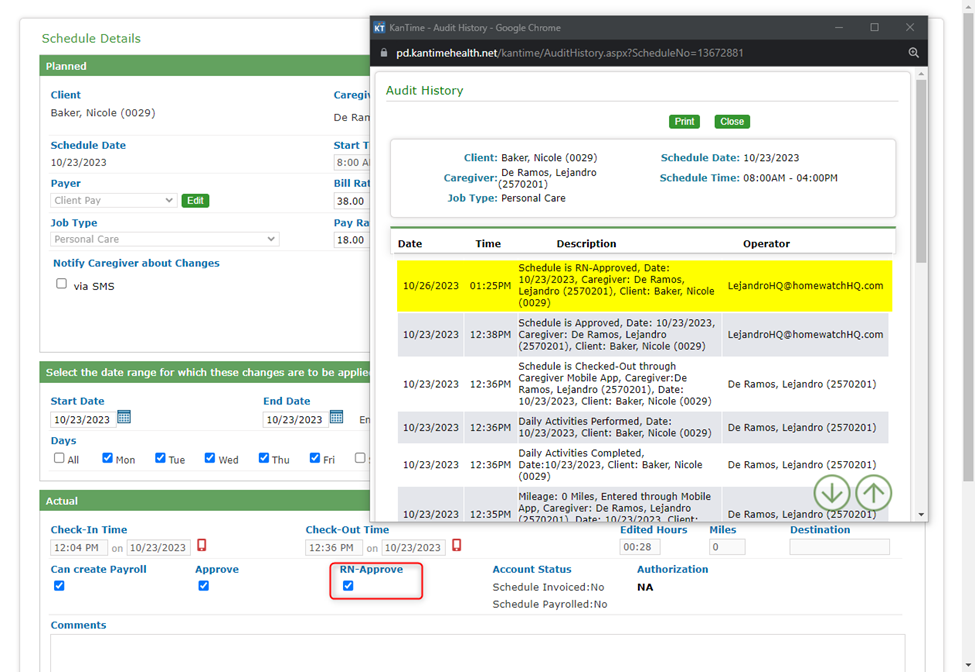Click the Start Date calendar icon
The width and height of the screenshot is (975, 672).
coord(124,417)
